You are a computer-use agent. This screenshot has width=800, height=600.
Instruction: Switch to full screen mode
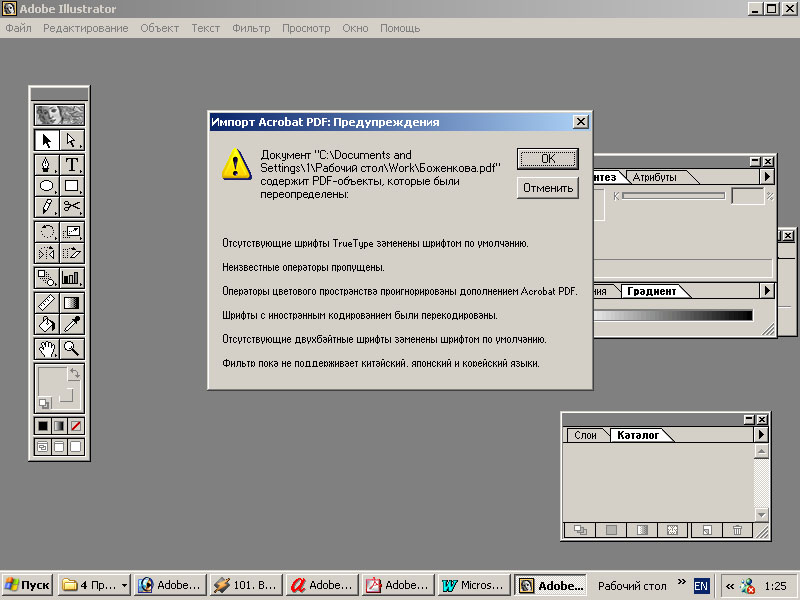76,447
